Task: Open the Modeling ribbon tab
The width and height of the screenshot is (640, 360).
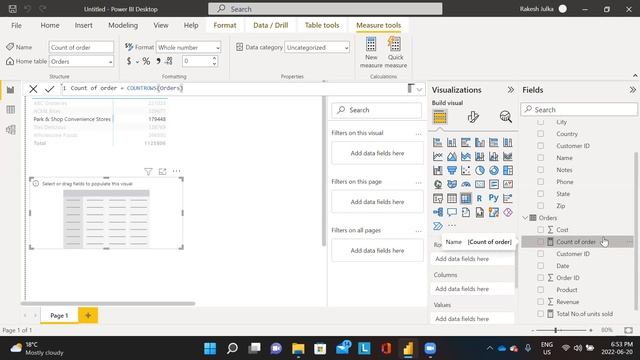Action: (x=123, y=25)
